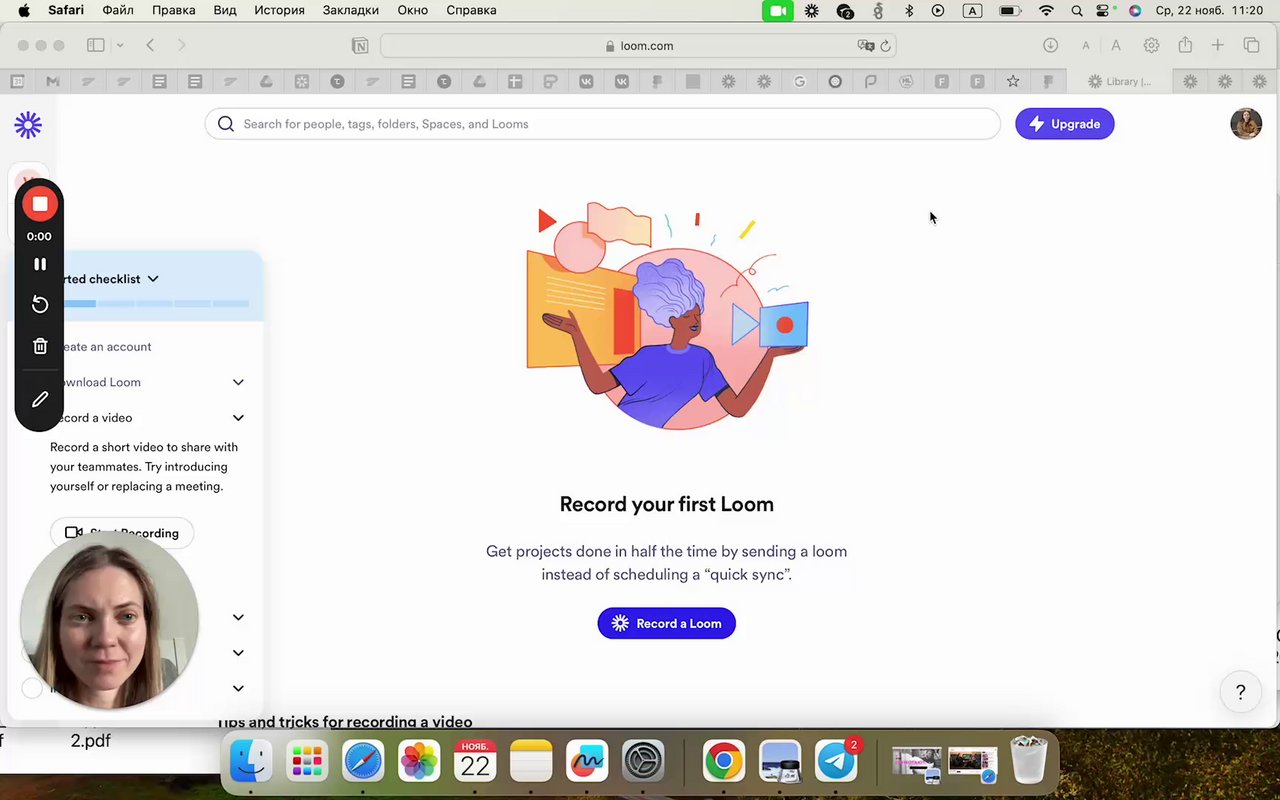Pause the Loom recording
The image size is (1280, 800).
tap(40, 264)
